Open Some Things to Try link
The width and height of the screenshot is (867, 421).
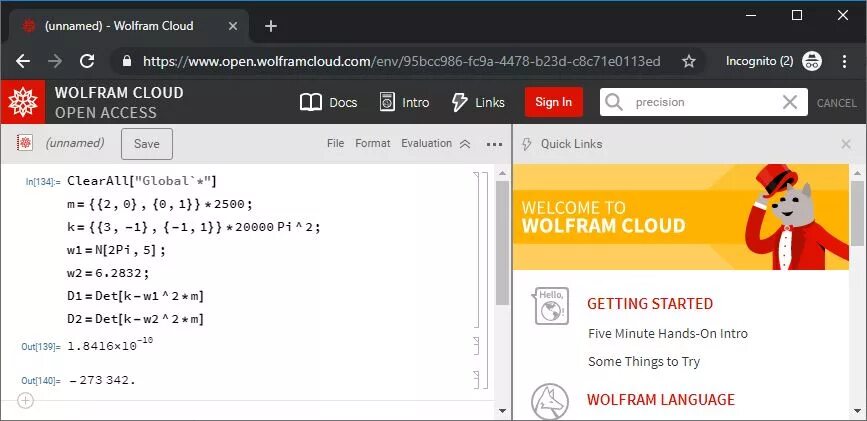pos(644,362)
